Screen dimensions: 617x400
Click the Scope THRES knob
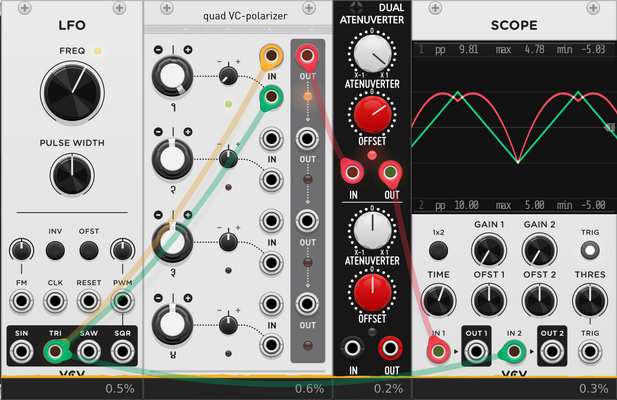589,301
